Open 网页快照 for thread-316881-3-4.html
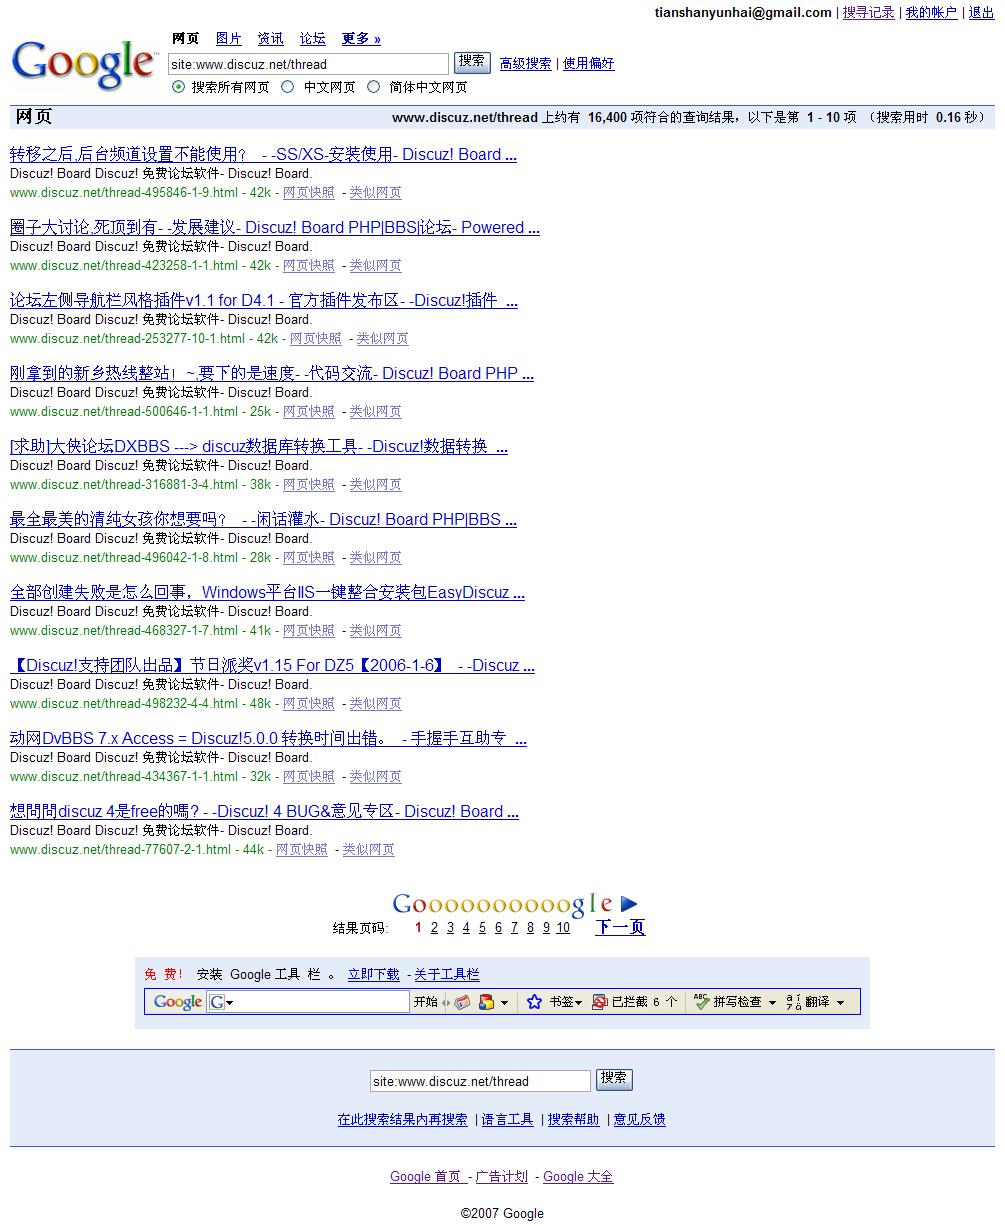1005x1226 pixels. 309,485
